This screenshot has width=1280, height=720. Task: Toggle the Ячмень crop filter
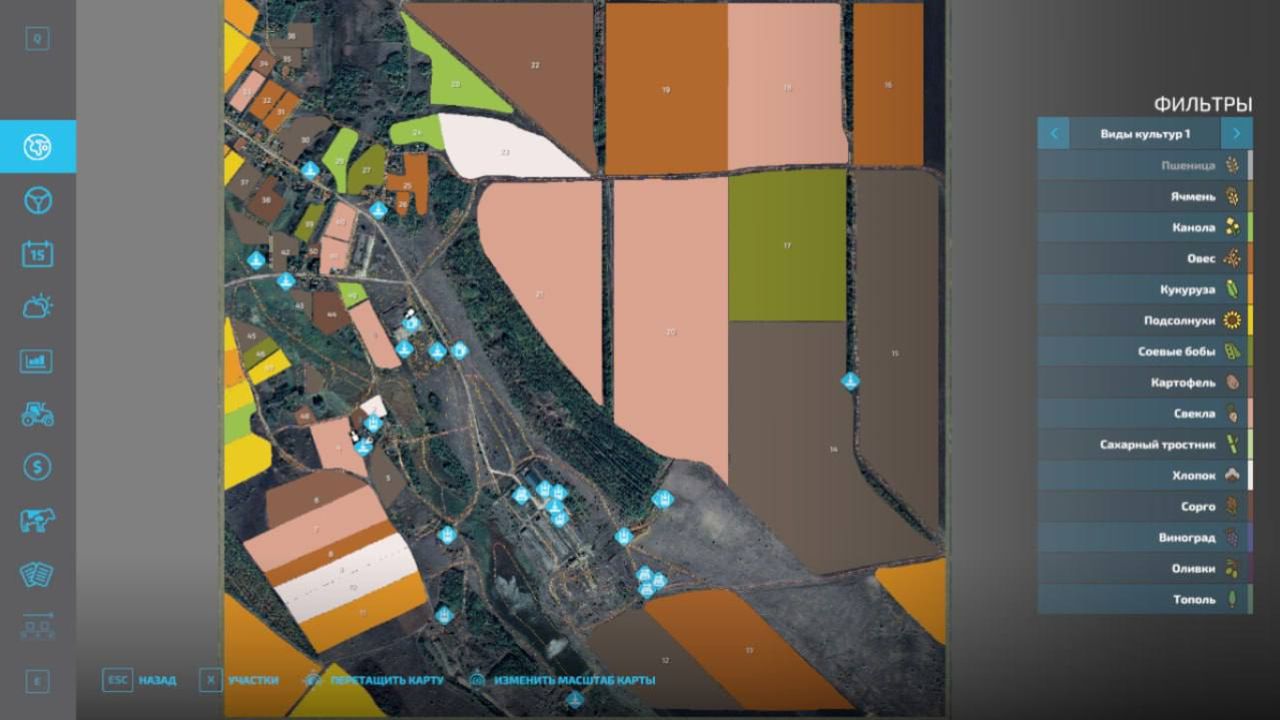coord(1143,196)
